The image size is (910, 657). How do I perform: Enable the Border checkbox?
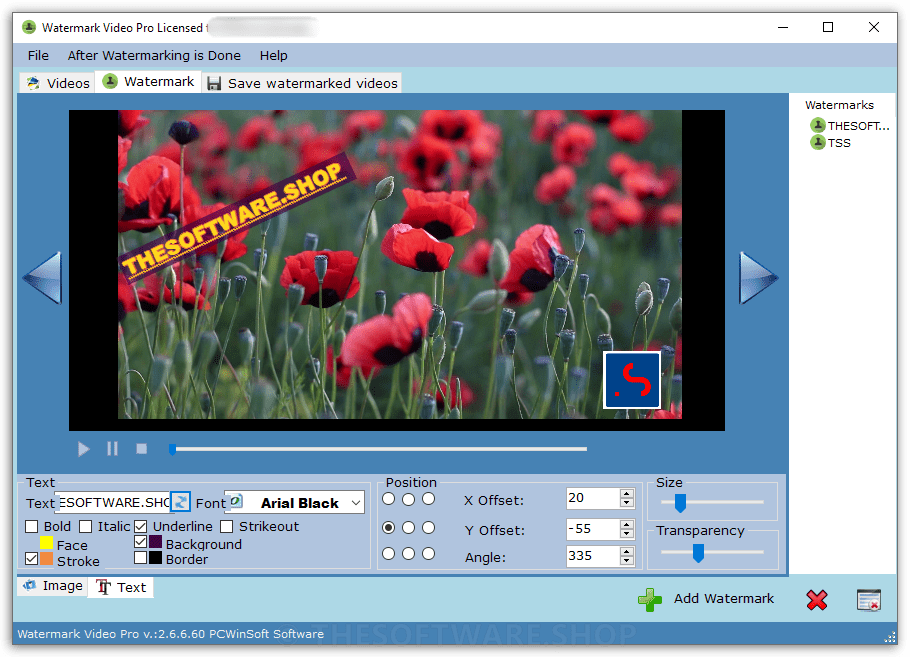click(140, 558)
